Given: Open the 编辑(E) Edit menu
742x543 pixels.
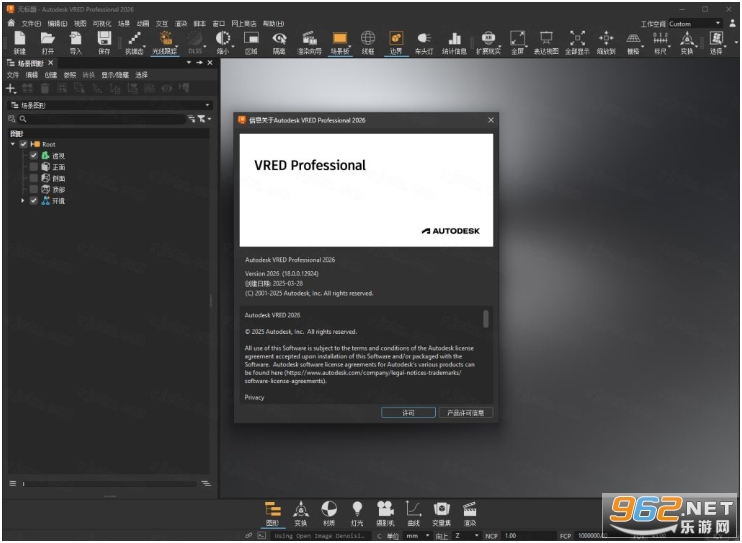Looking at the screenshot, I should [57, 24].
